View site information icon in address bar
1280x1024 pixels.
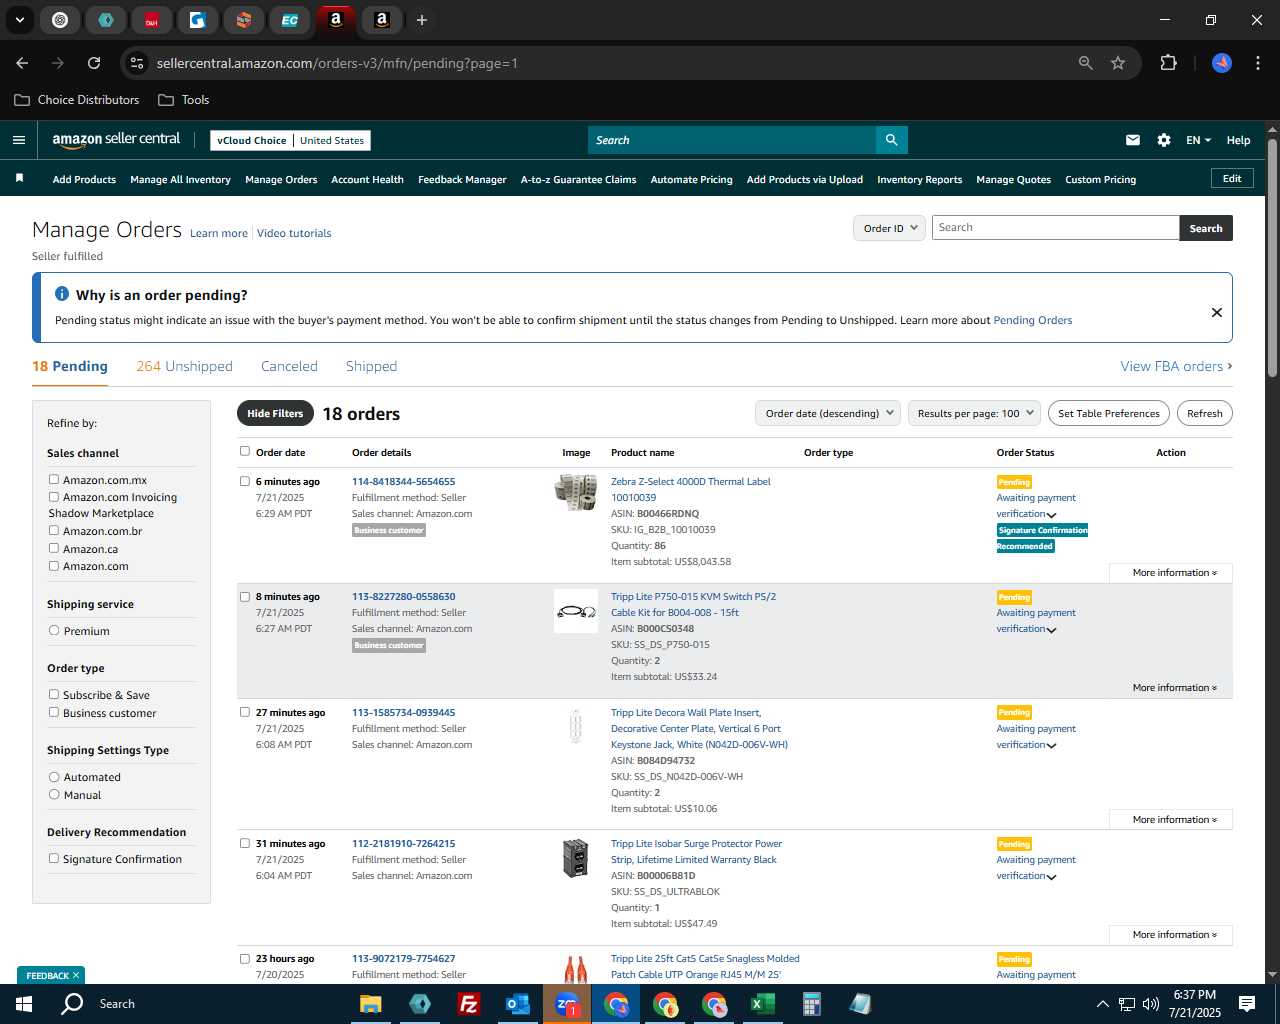click(x=137, y=63)
